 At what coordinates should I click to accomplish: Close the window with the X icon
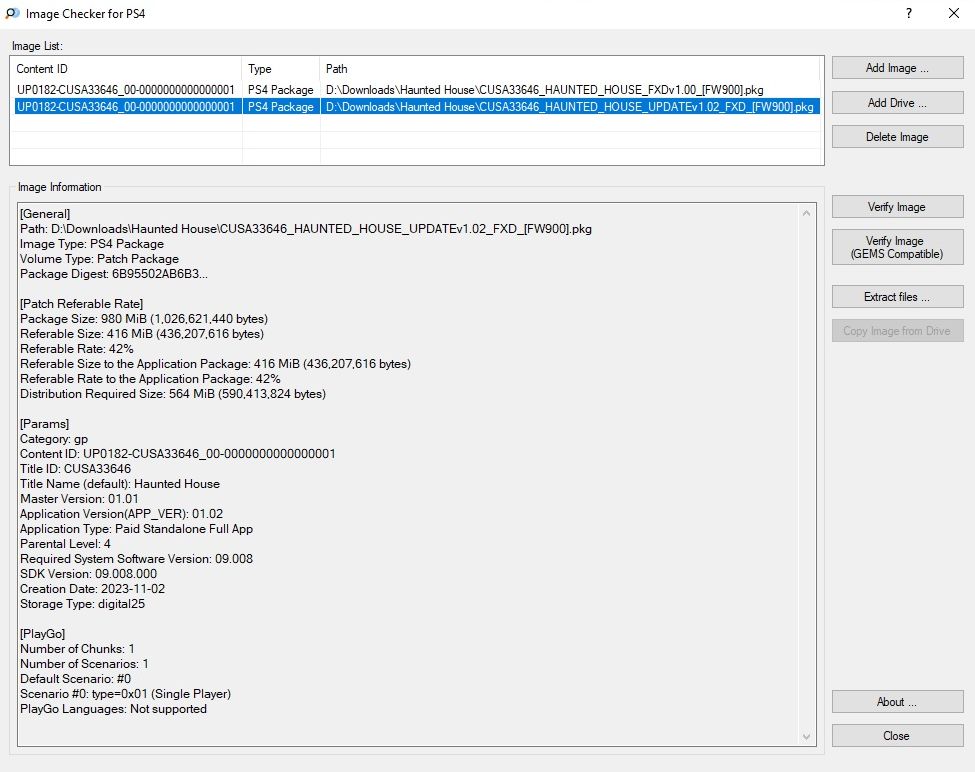(x=953, y=14)
